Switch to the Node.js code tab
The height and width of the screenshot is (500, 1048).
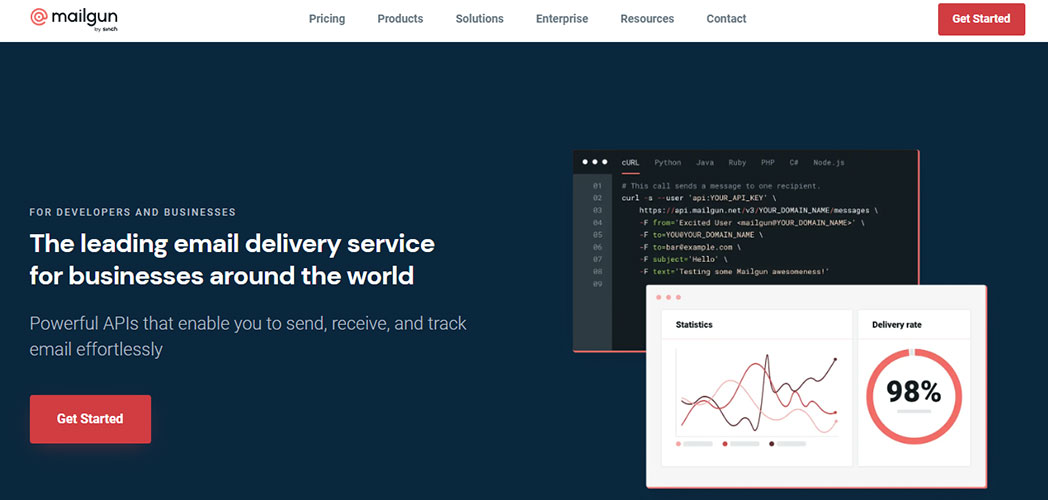[829, 162]
